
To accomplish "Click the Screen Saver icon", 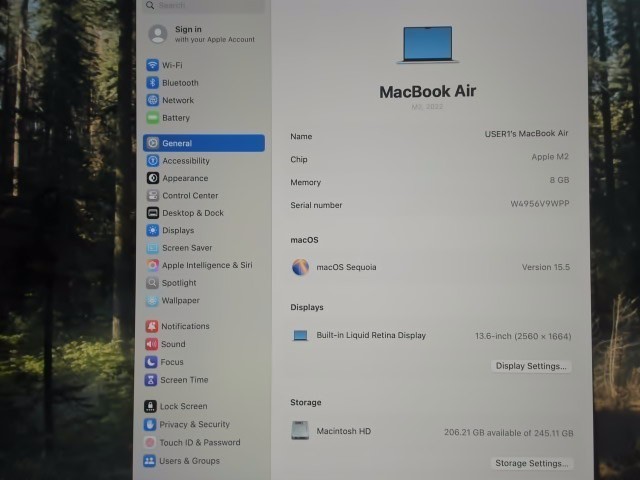I will pos(152,248).
